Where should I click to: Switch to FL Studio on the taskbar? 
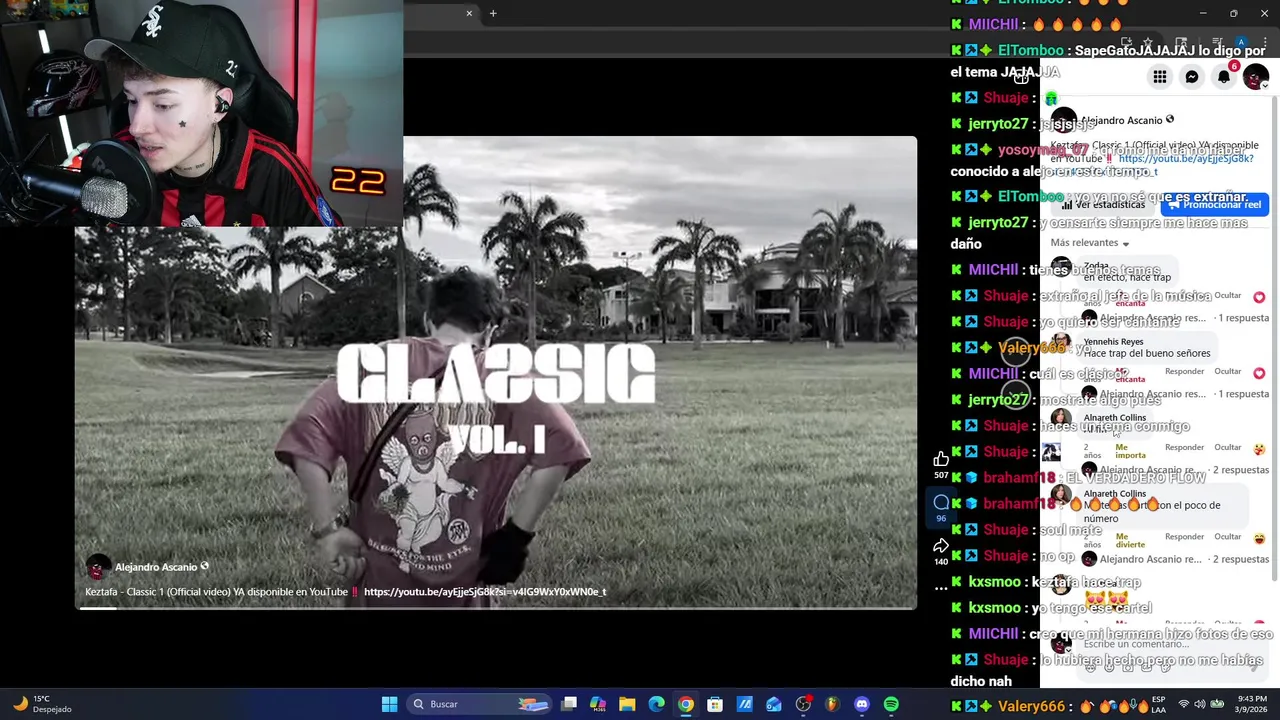pos(832,704)
